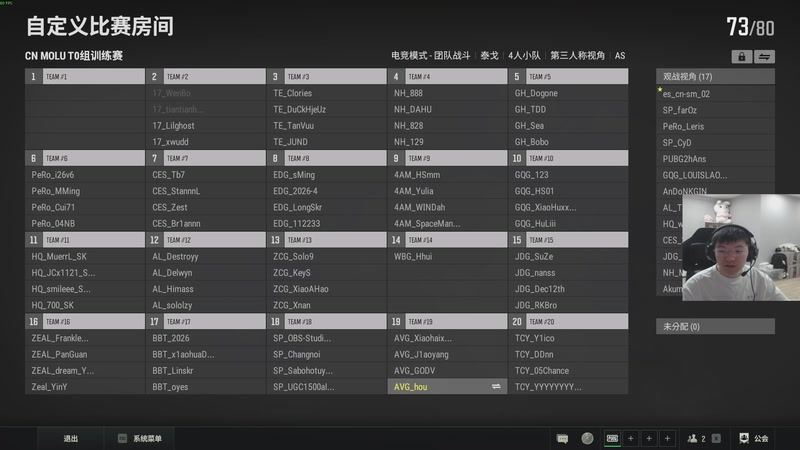Viewport: 800px width, 450px height.
Task: Select spectator PeRo_Leris
Action: pyautogui.click(x=715, y=127)
